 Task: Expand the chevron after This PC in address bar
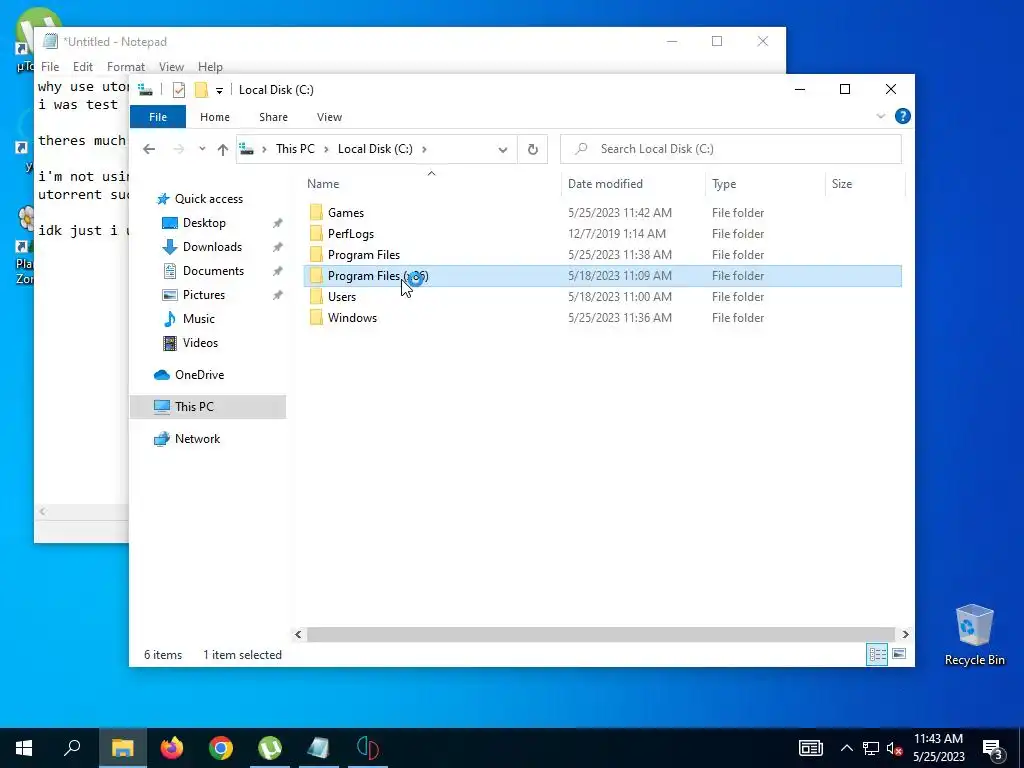coord(327,149)
